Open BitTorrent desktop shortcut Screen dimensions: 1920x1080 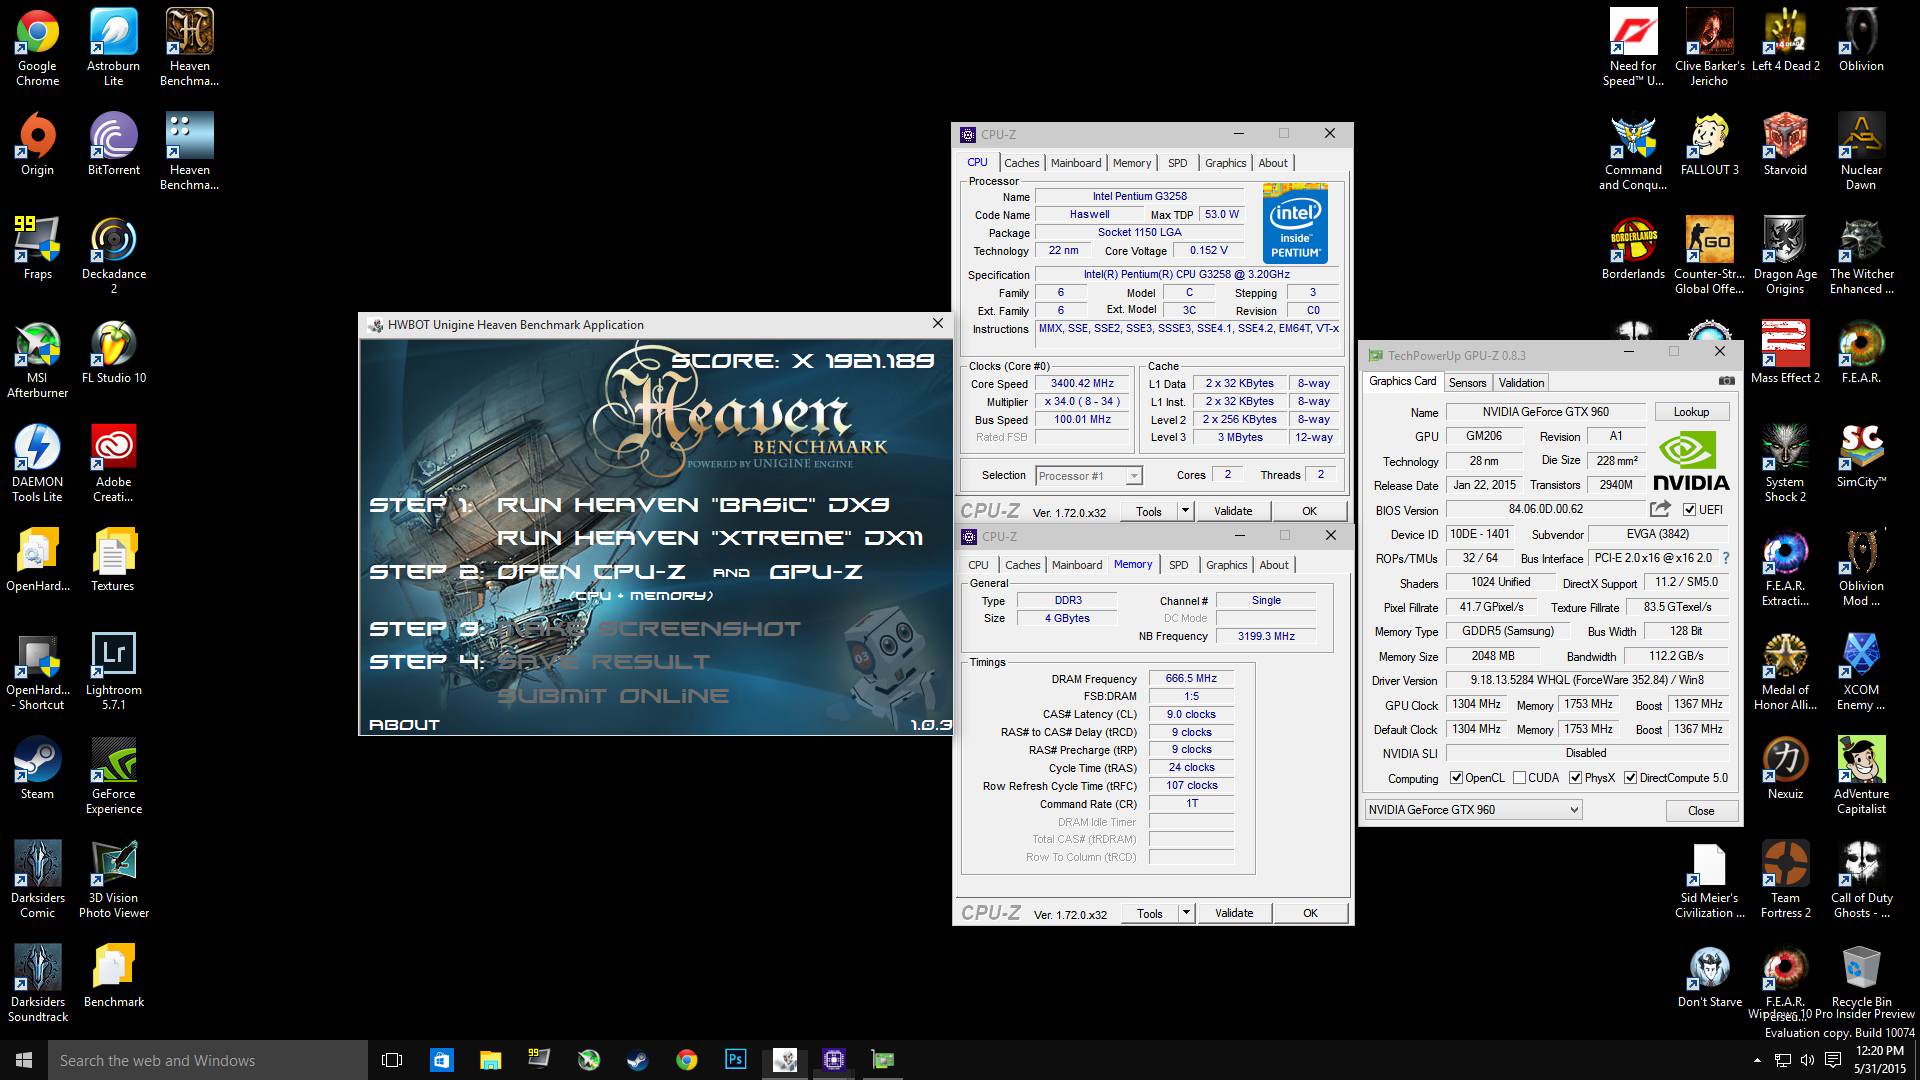[x=113, y=145]
